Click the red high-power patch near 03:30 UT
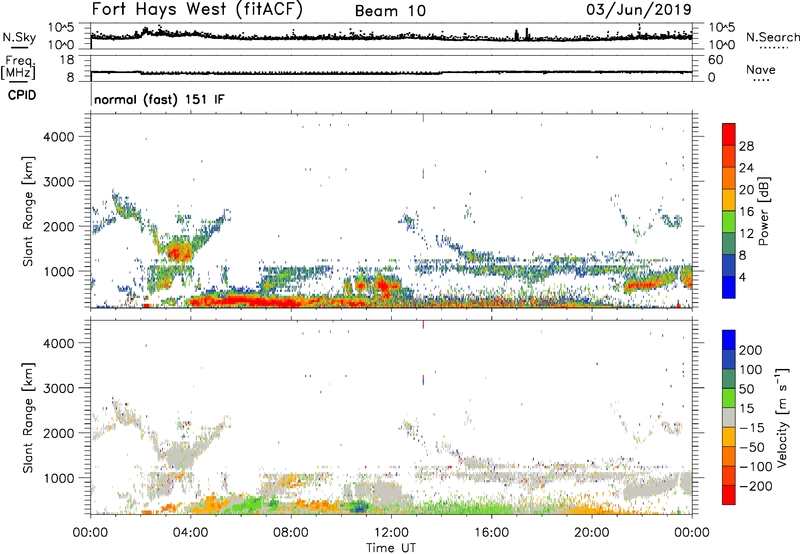The image size is (800, 554). pos(178,252)
